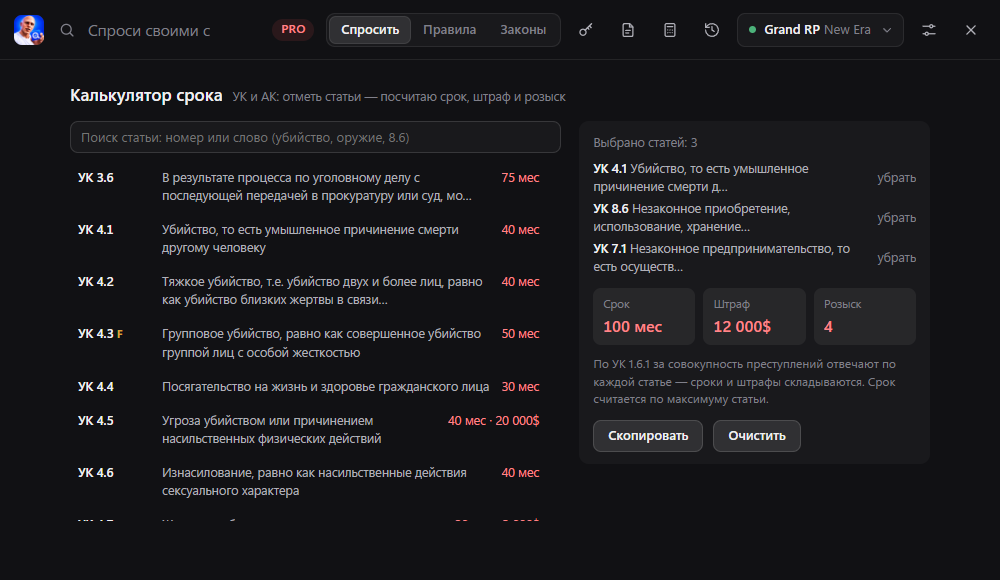Click the search magnifier icon
The height and width of the screenshot is (580, 1000).
pyautogui.click(x=67, y=30)
